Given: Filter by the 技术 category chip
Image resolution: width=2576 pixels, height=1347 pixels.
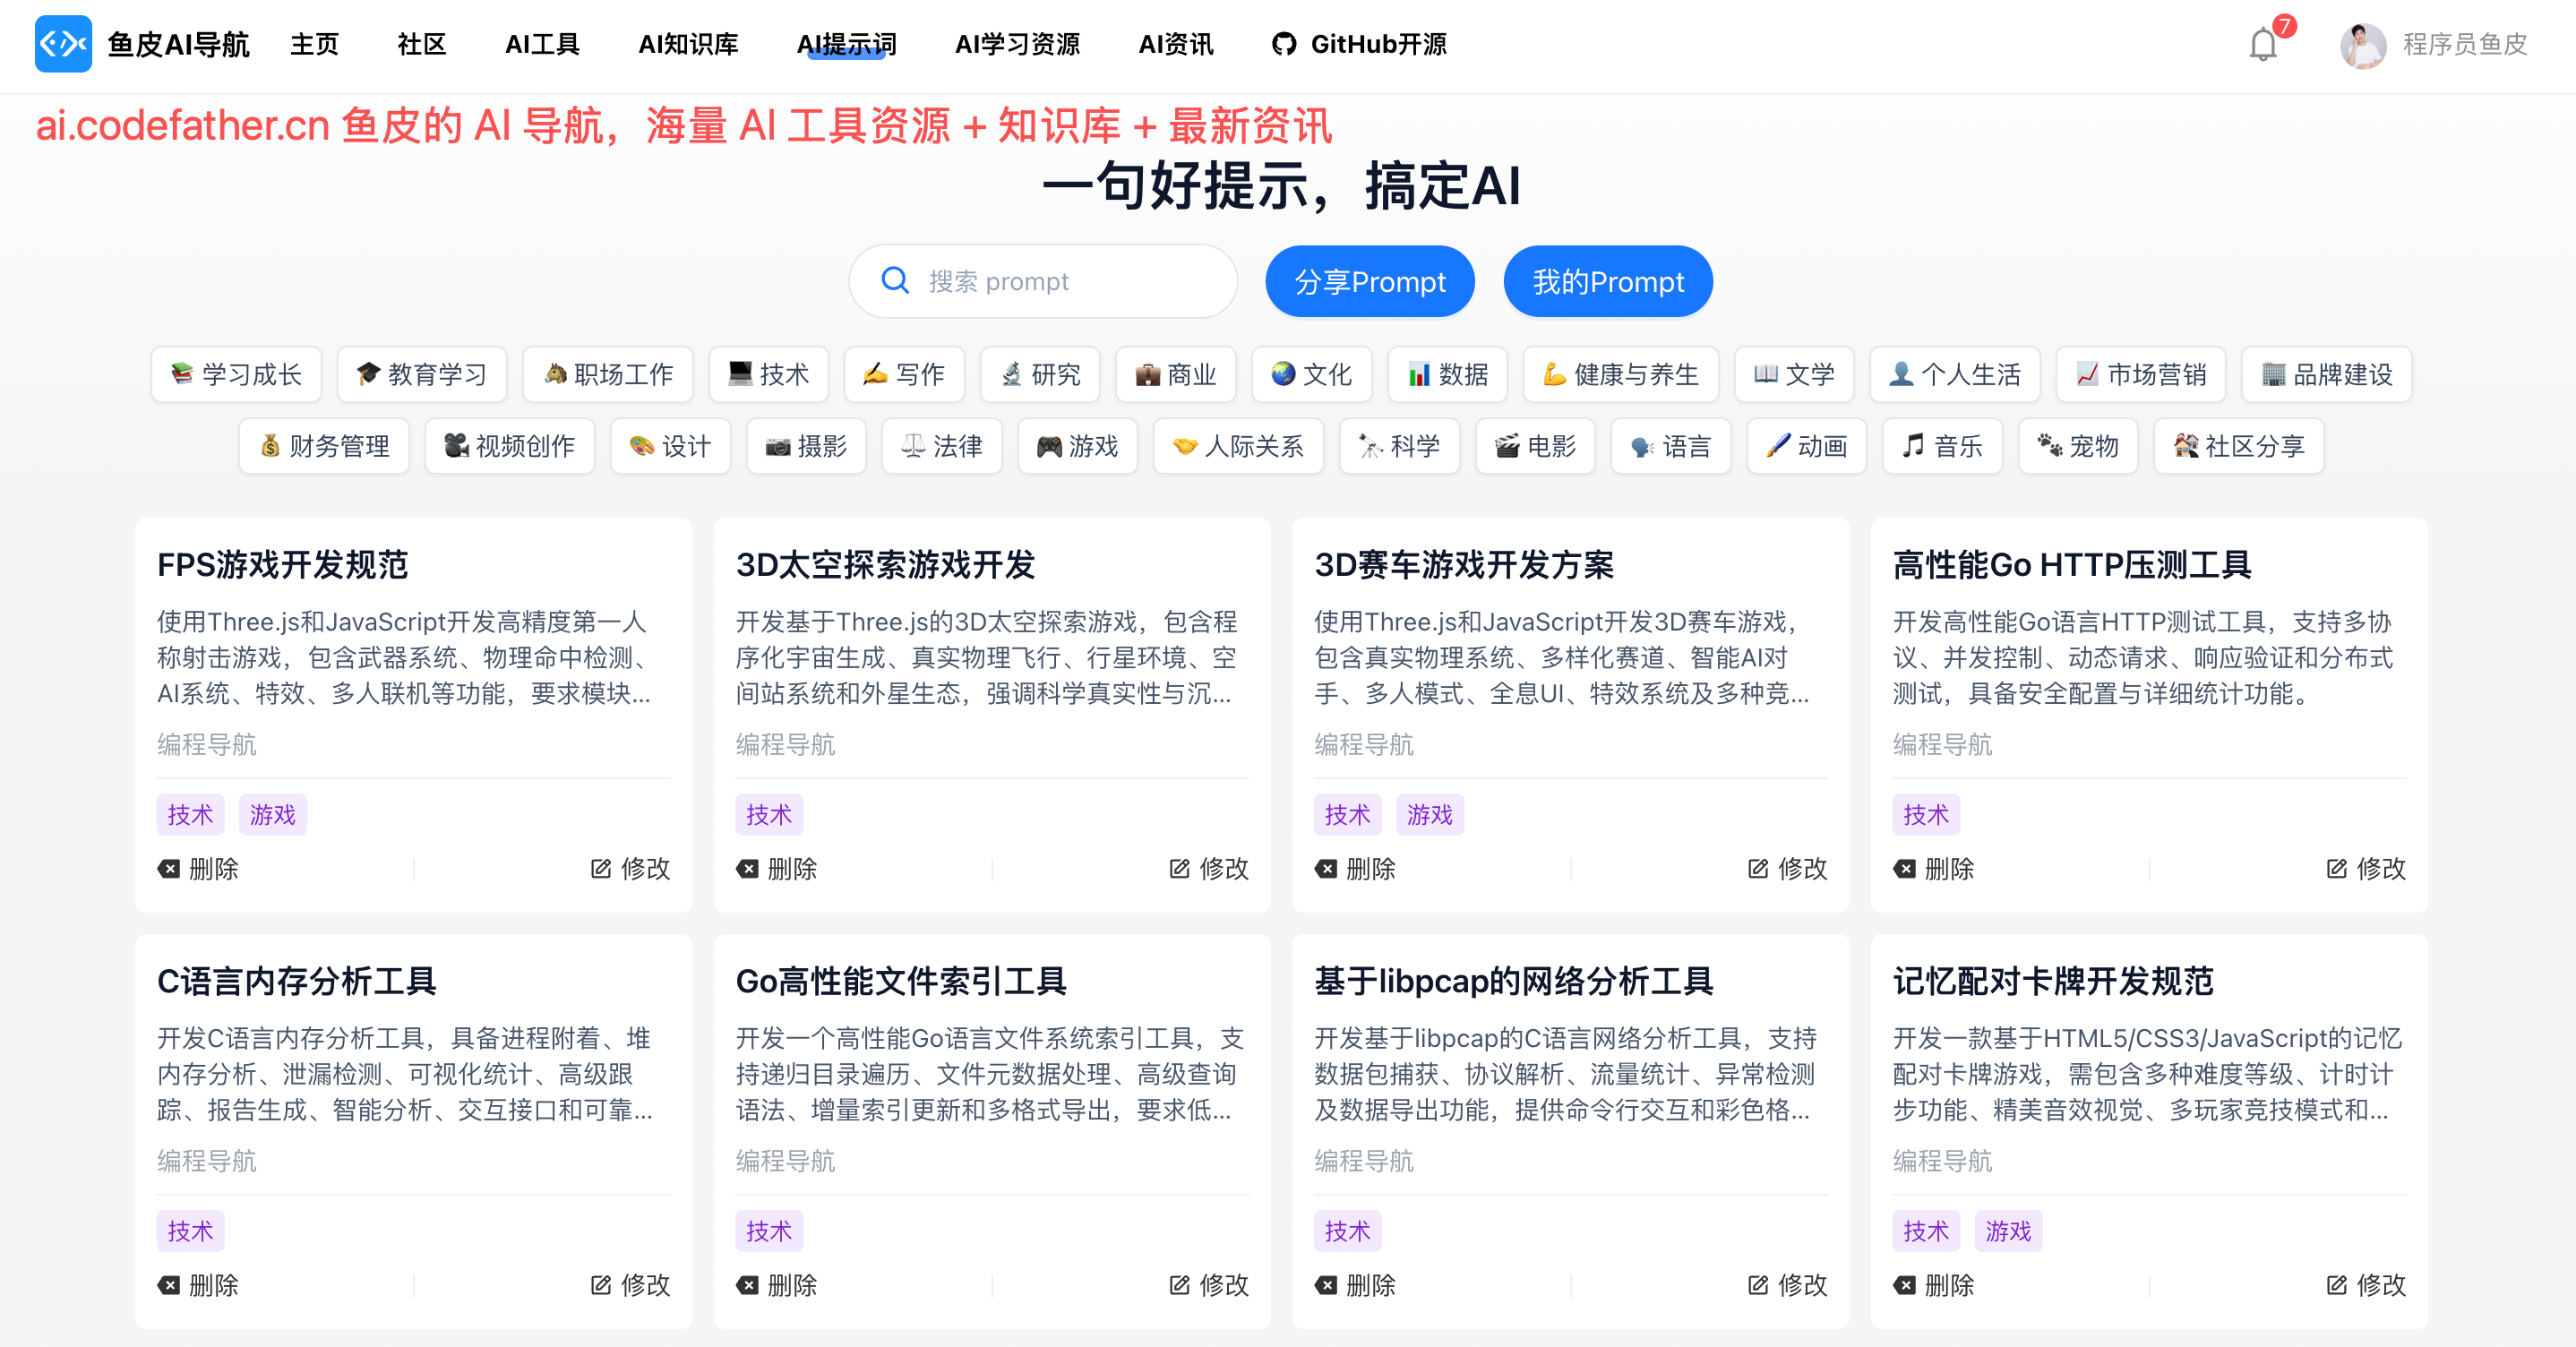Looking at the screenshot, I should pyautogui.click(x=768, y=374).
